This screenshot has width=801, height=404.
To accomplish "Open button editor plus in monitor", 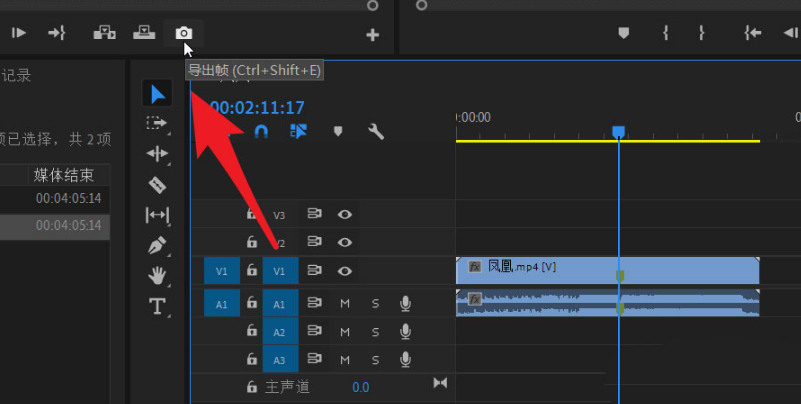I will click(373, 35).
